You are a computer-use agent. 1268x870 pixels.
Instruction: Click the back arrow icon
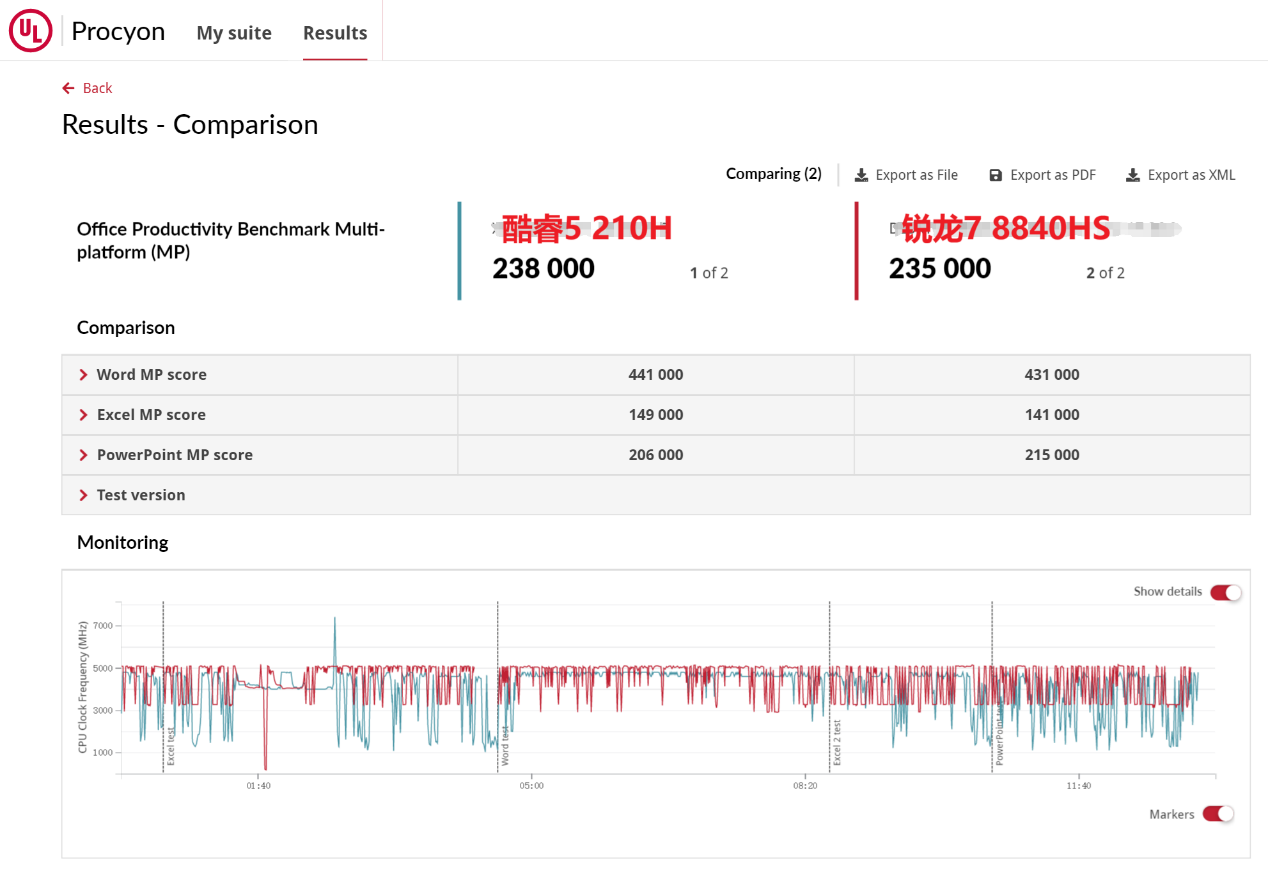click(68, 88)
